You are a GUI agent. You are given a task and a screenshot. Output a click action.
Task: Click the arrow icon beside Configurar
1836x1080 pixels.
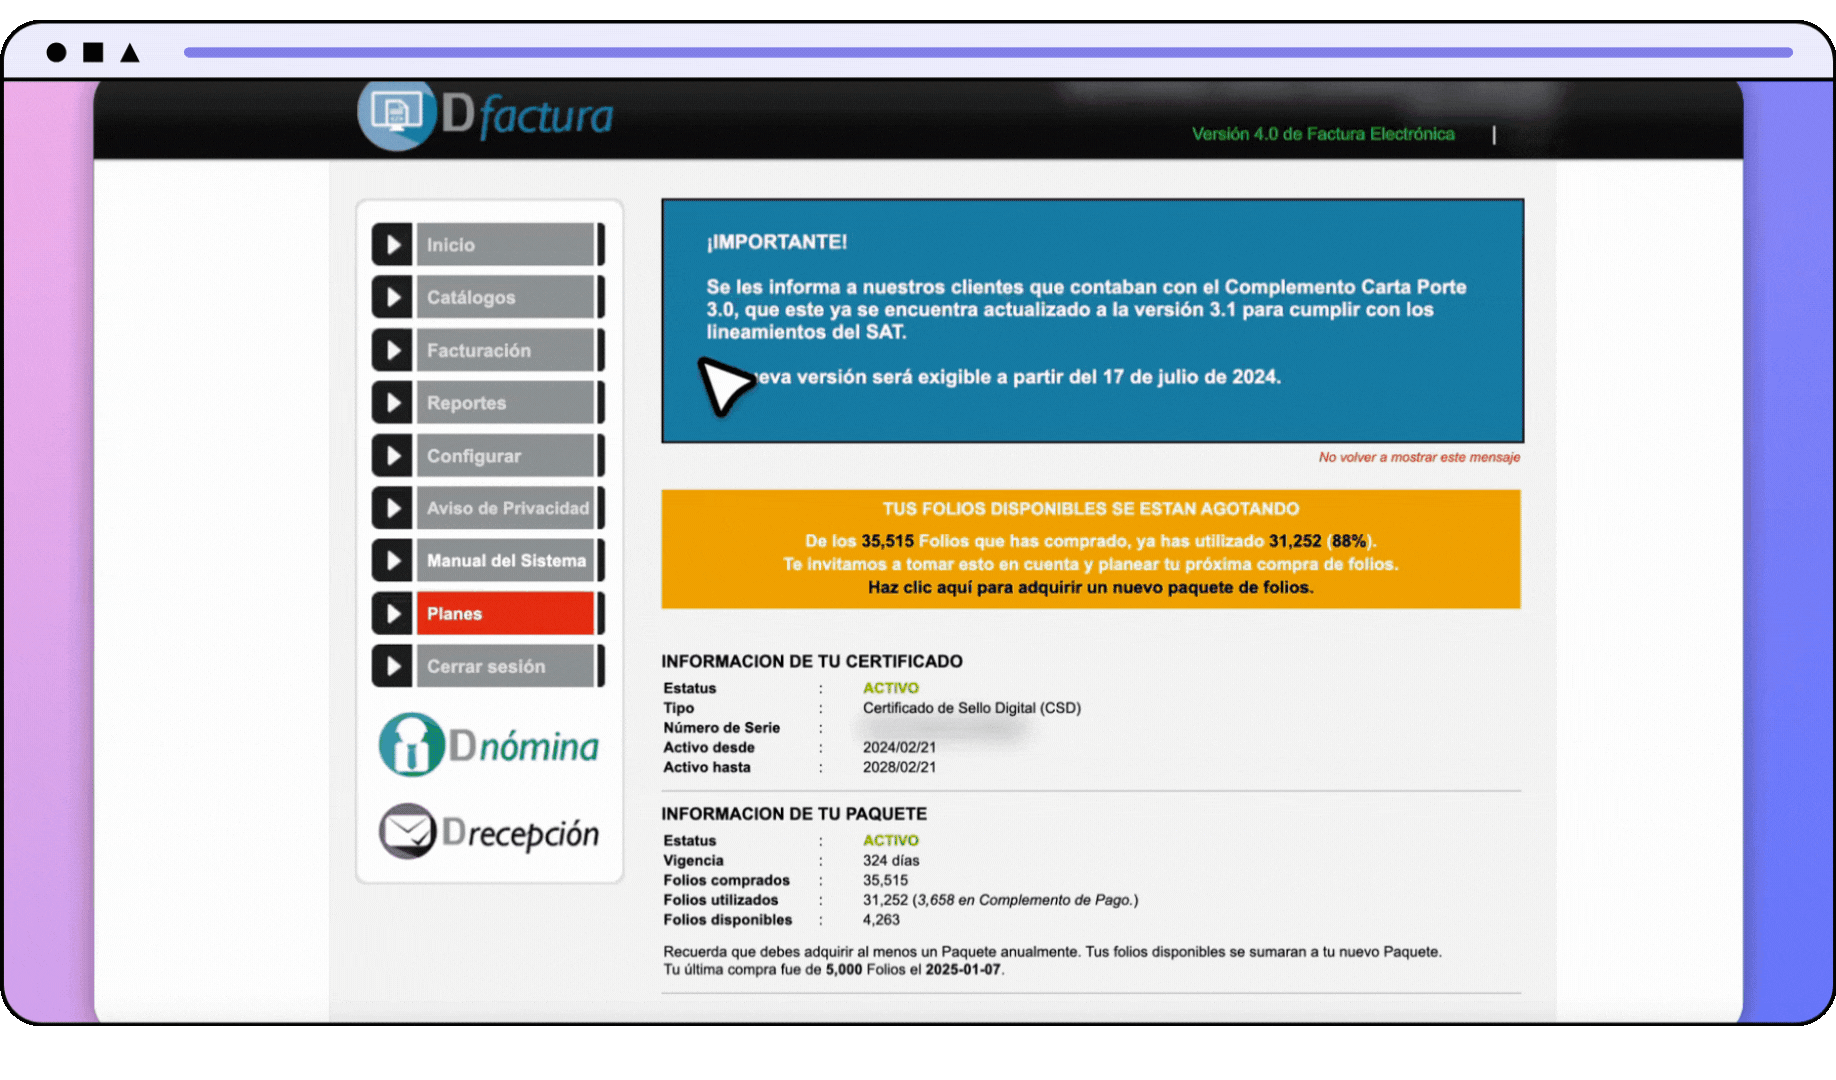392,455
